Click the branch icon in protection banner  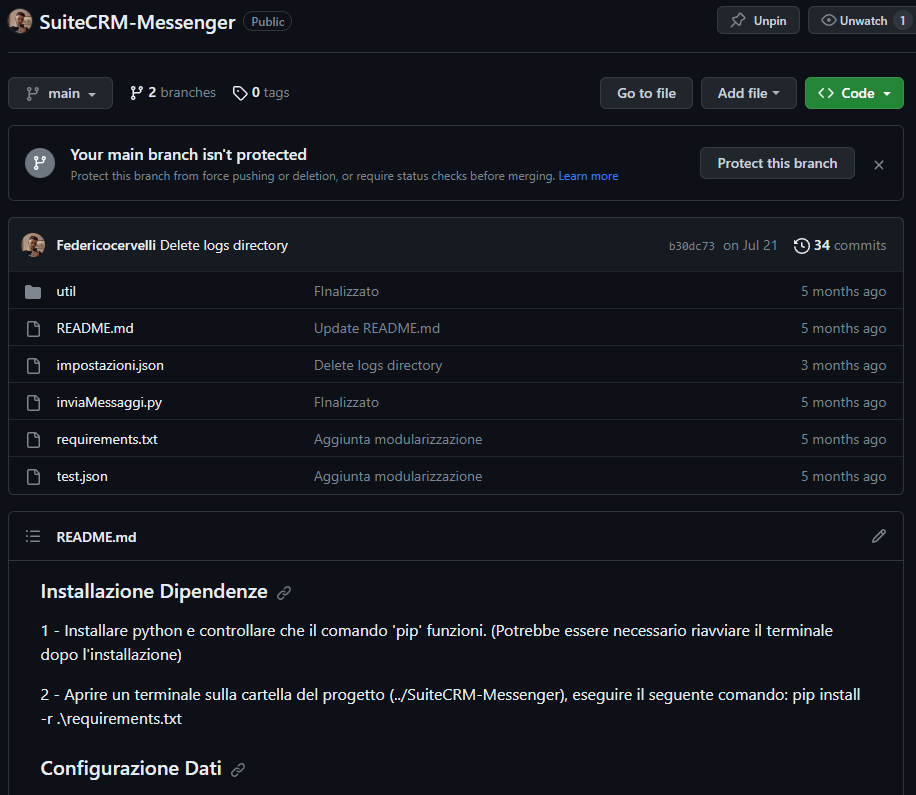pos(40,163)
